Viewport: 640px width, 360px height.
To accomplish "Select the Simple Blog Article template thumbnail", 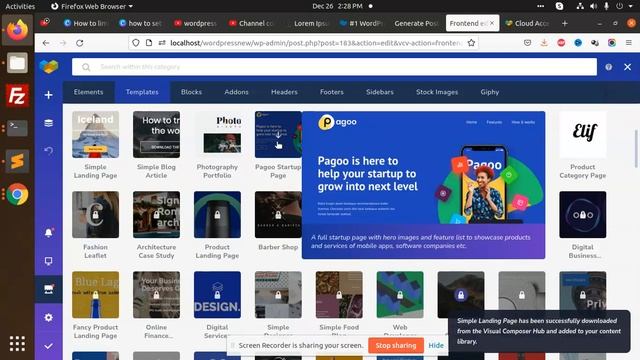I will coord(156,134).
